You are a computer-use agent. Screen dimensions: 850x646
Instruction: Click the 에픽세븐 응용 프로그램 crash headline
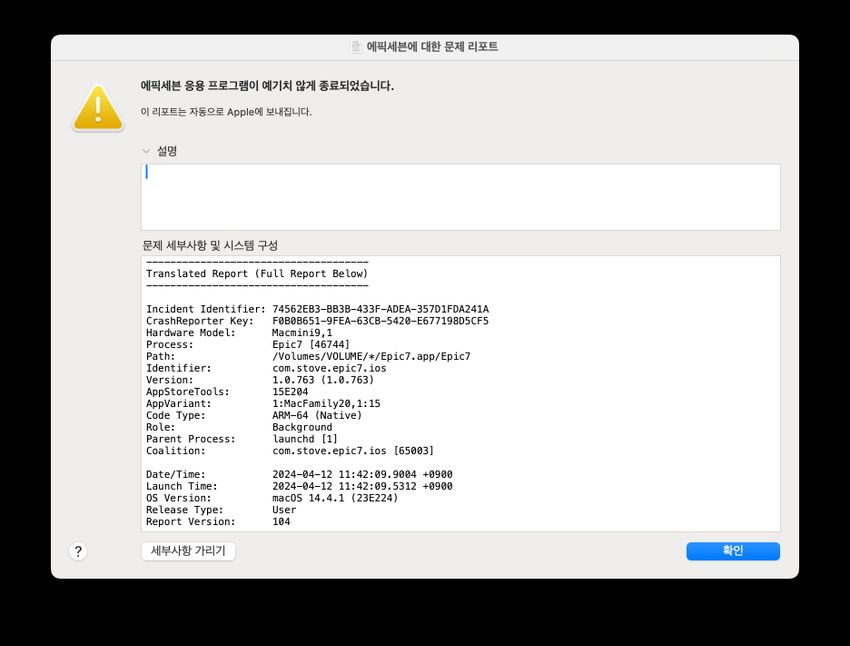click(267, 86)
